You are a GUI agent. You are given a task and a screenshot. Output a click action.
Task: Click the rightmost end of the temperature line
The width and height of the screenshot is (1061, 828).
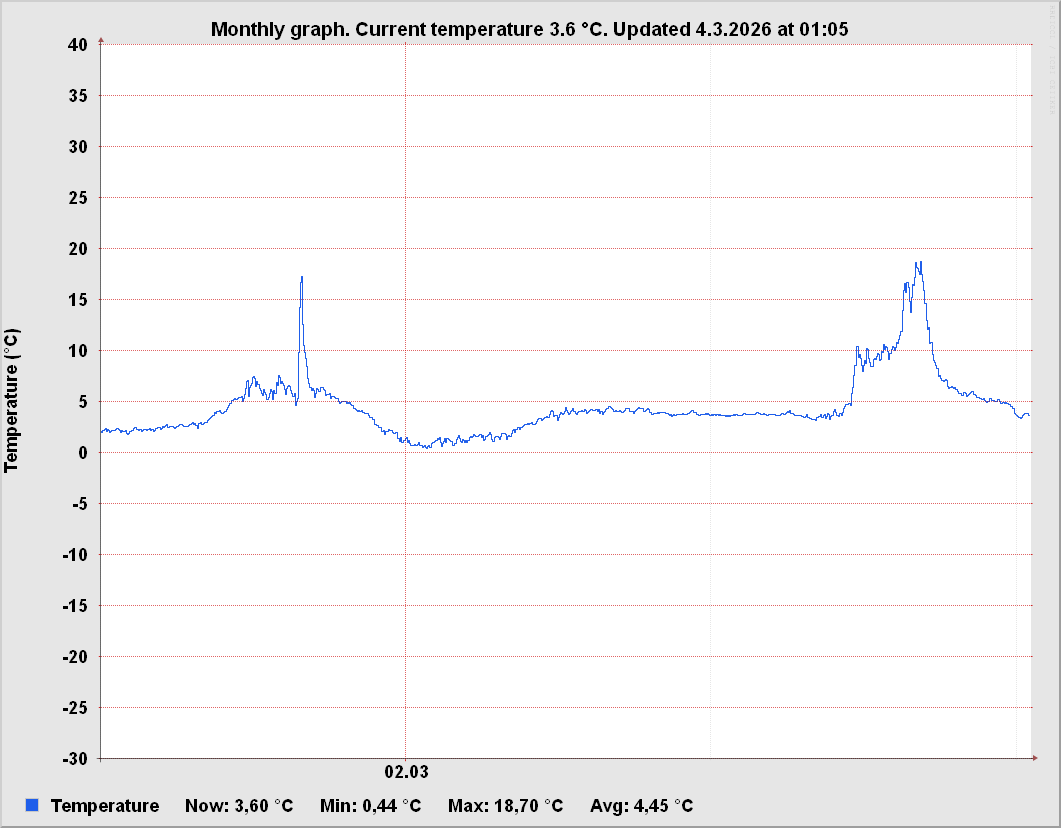[1028, 415]
